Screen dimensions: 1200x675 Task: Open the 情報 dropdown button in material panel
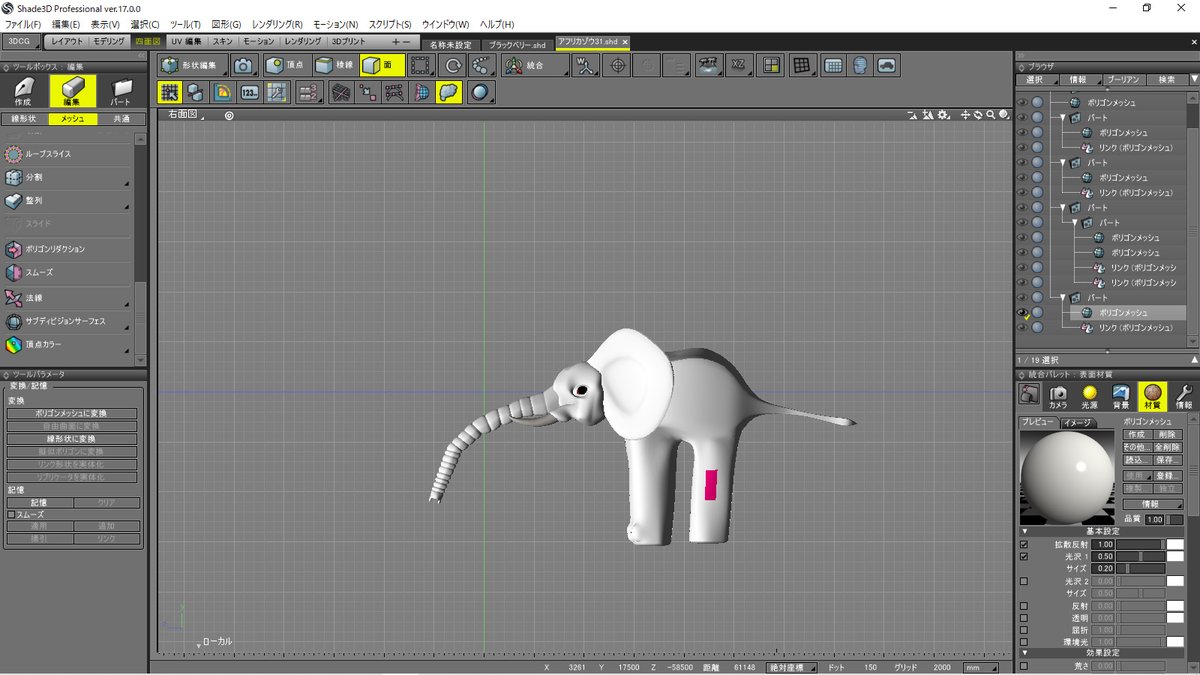click(1153, 503)
